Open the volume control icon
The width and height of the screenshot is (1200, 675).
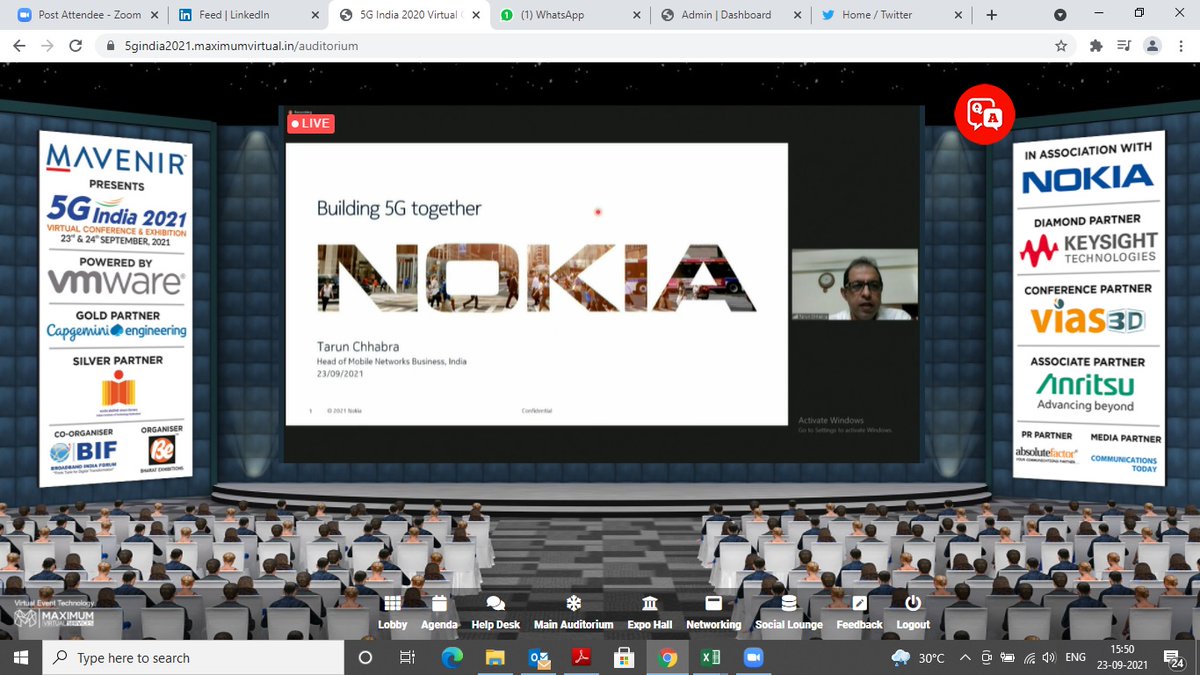coord(1047,657)
